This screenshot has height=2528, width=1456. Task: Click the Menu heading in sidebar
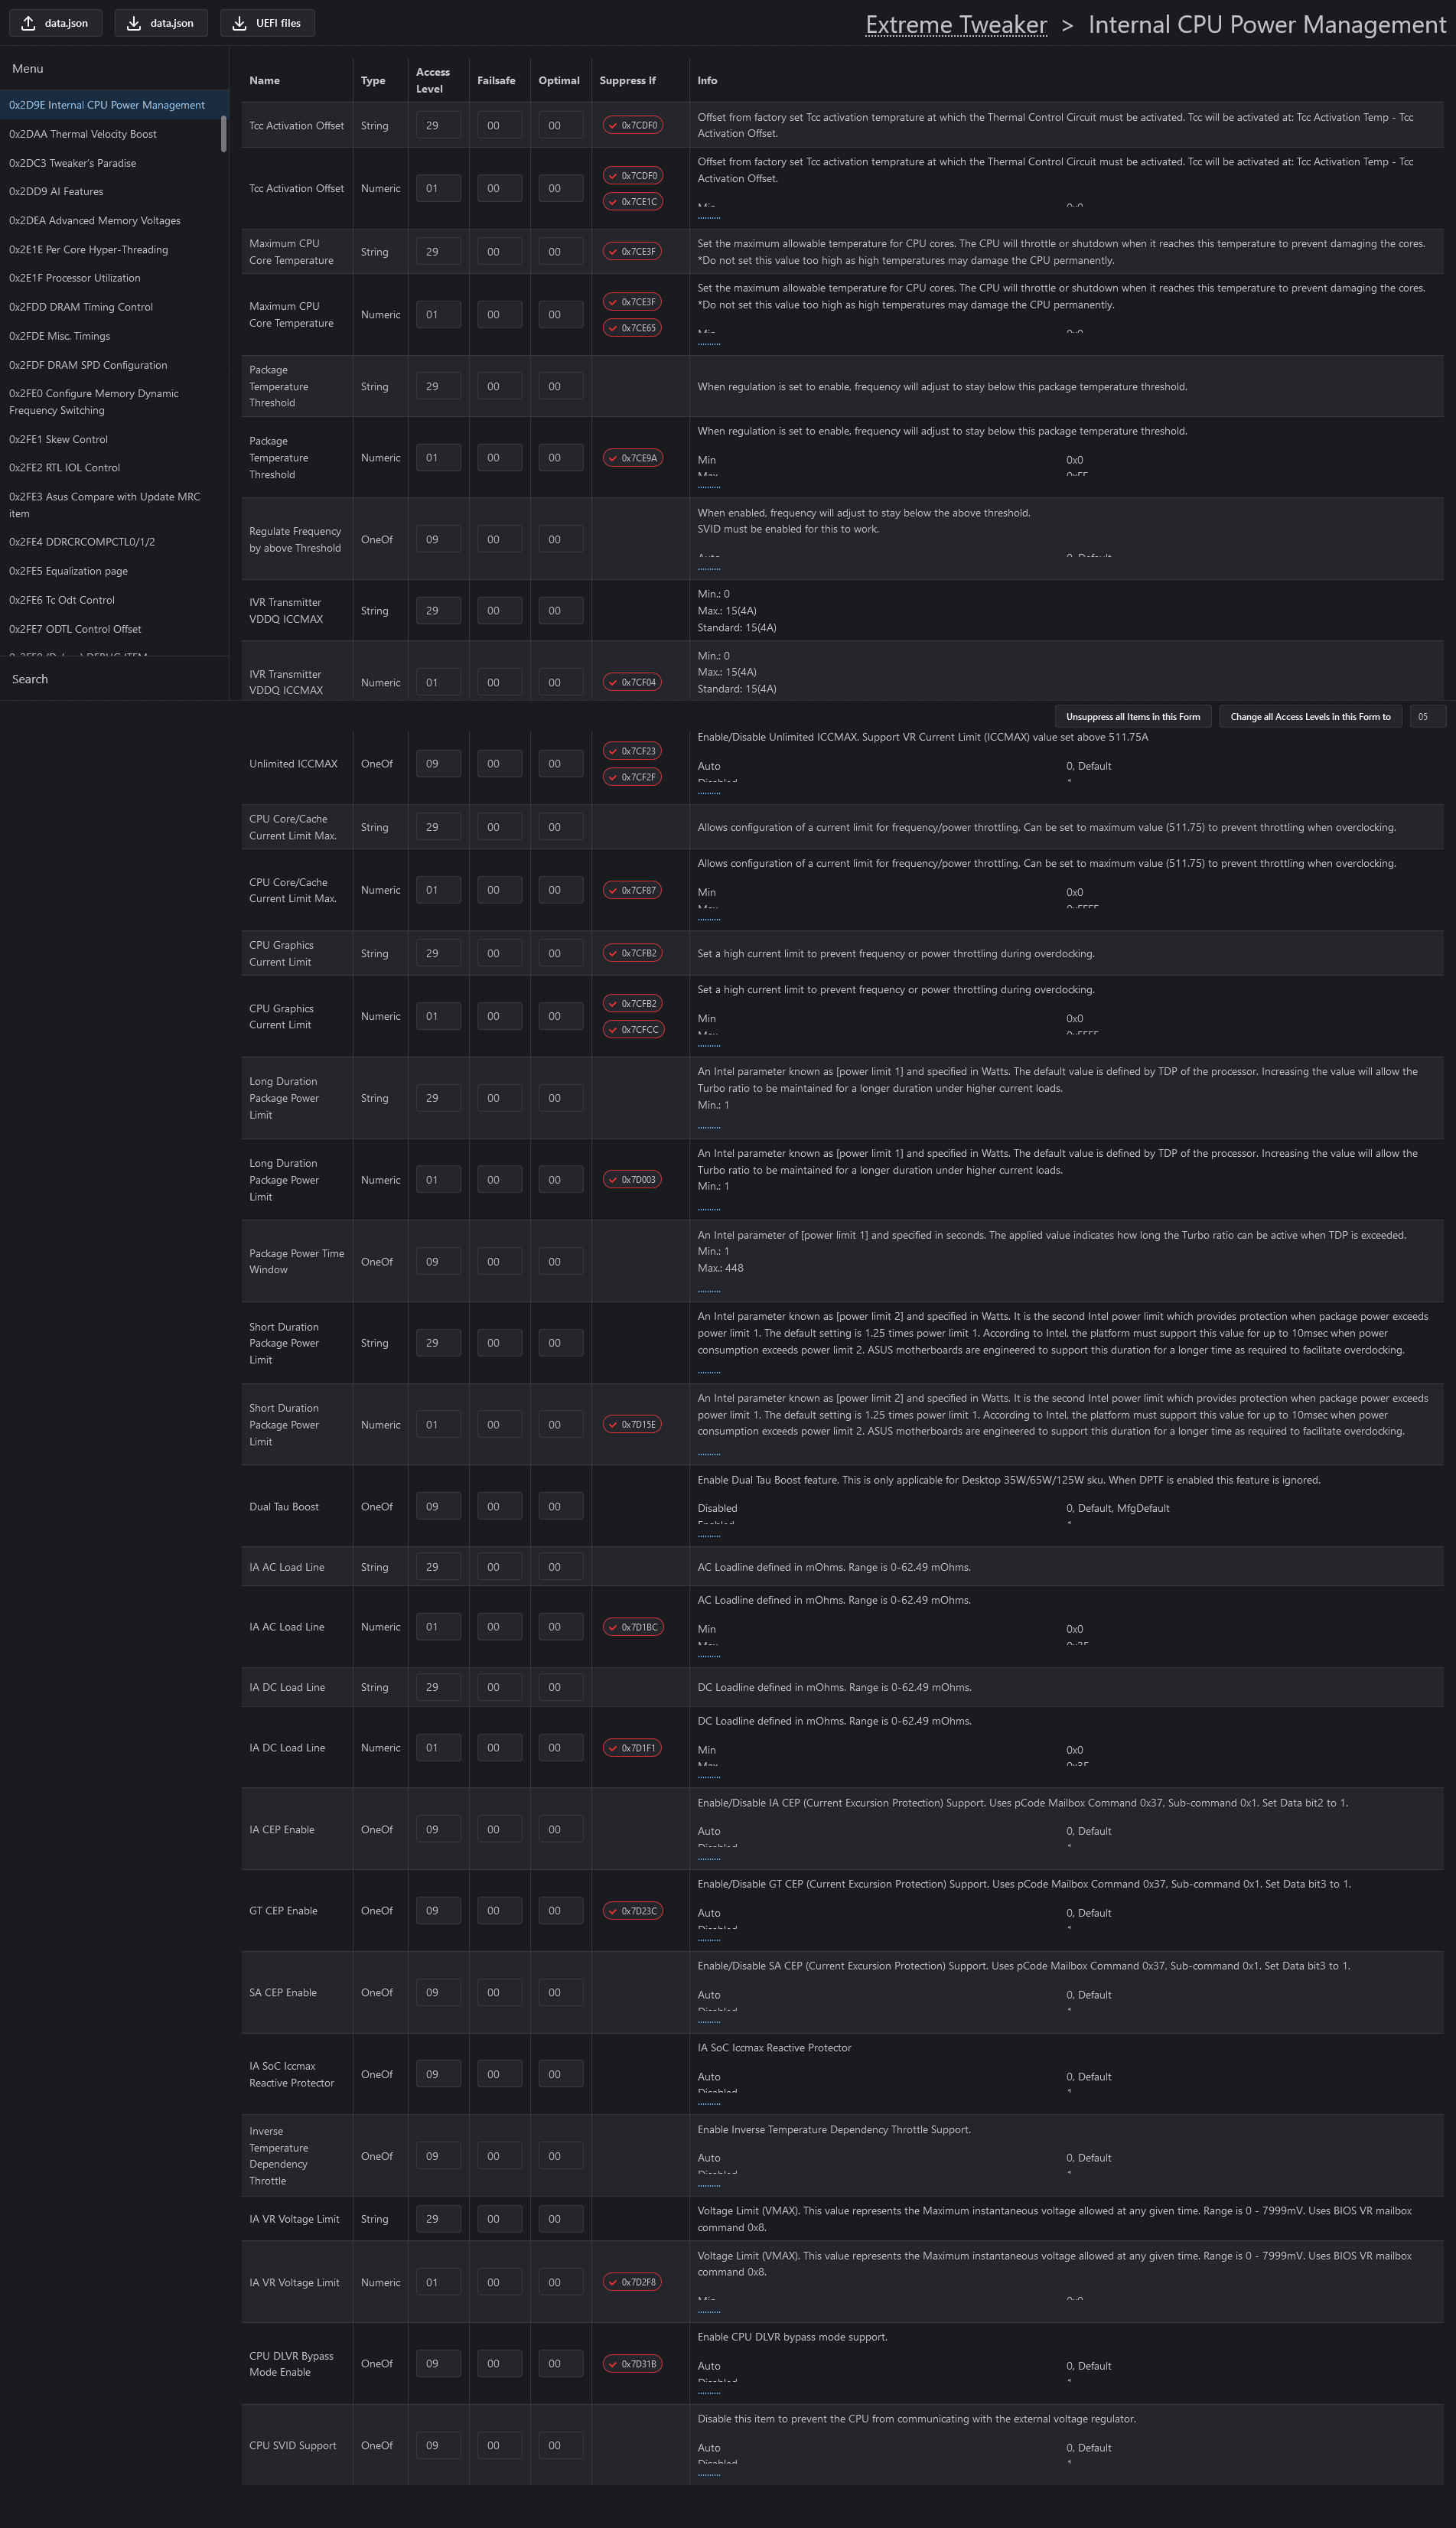28,69
